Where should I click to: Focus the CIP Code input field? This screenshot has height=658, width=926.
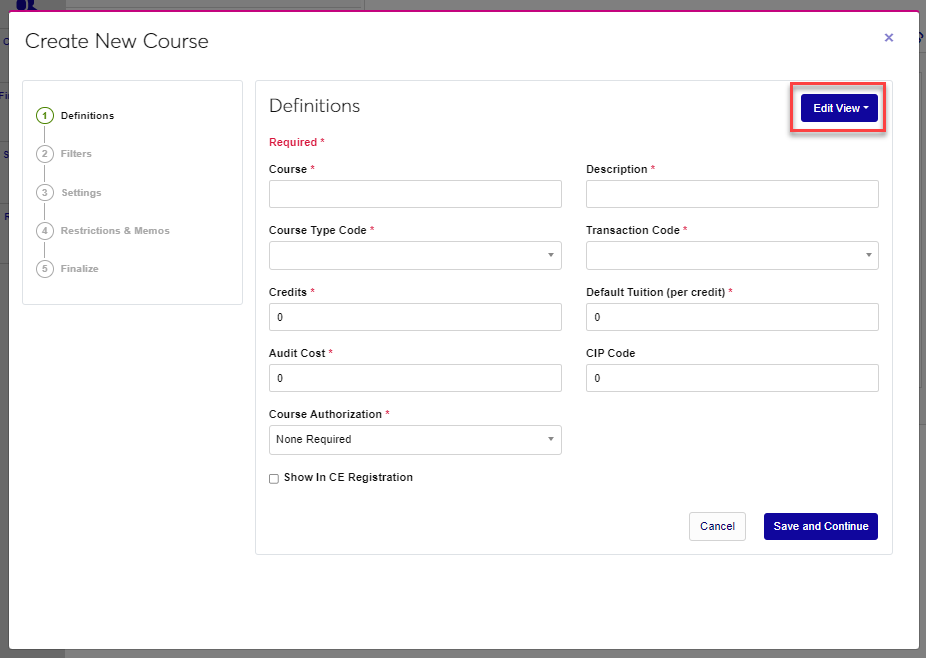pos(732,378)
